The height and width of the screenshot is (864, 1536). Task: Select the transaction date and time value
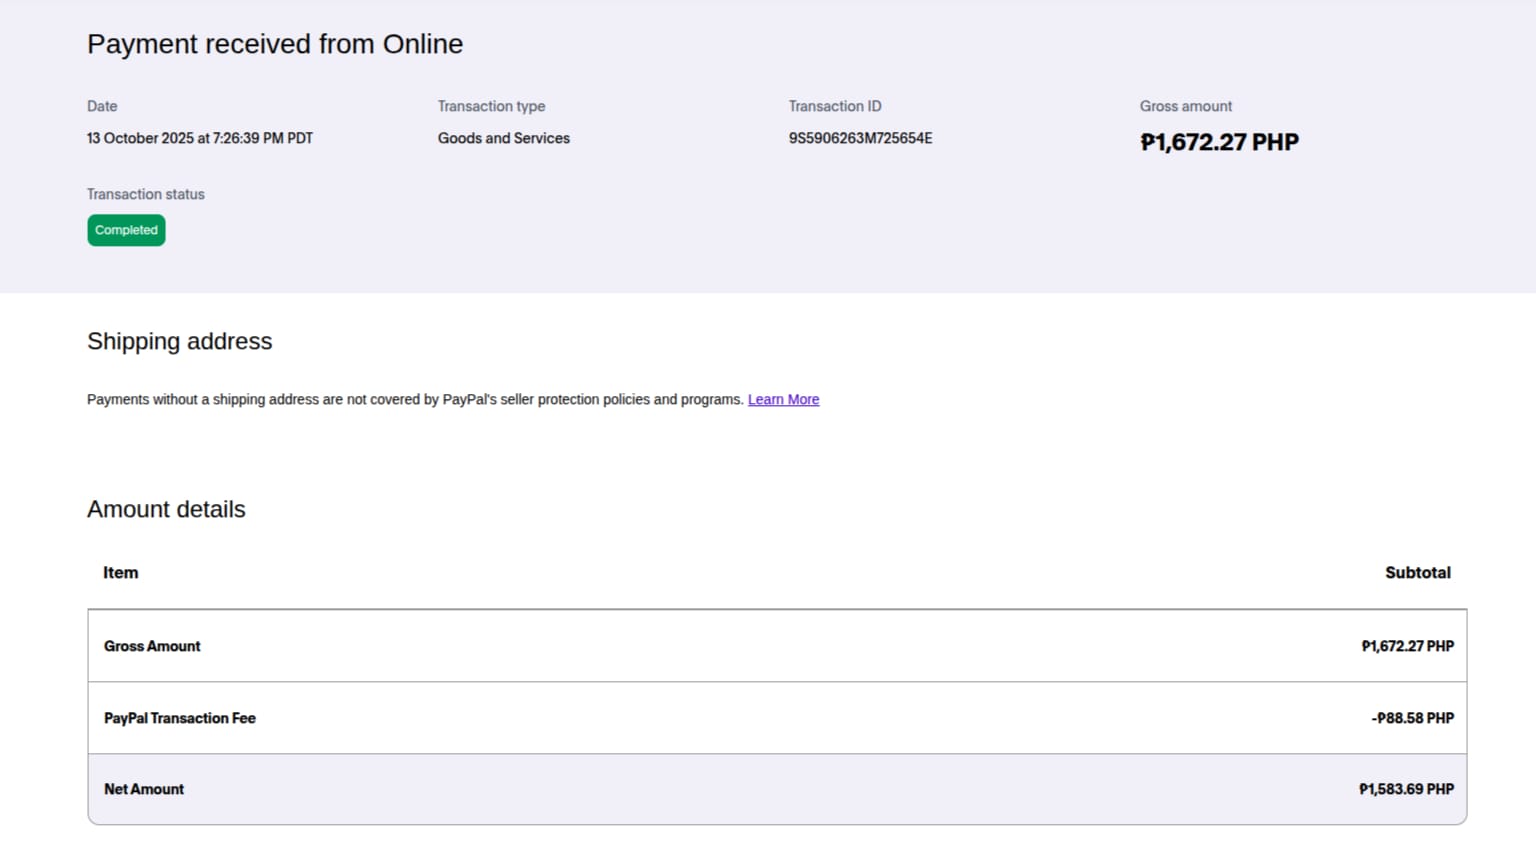(200, 138)
